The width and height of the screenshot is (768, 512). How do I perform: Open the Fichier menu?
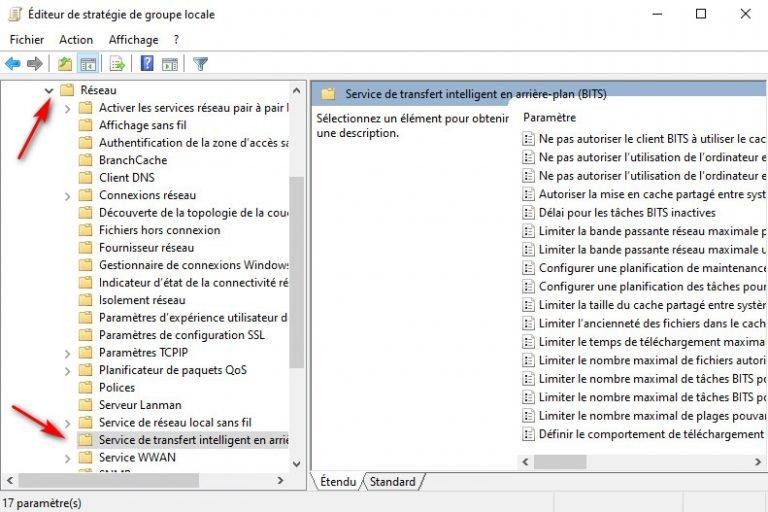click(27, 40)
